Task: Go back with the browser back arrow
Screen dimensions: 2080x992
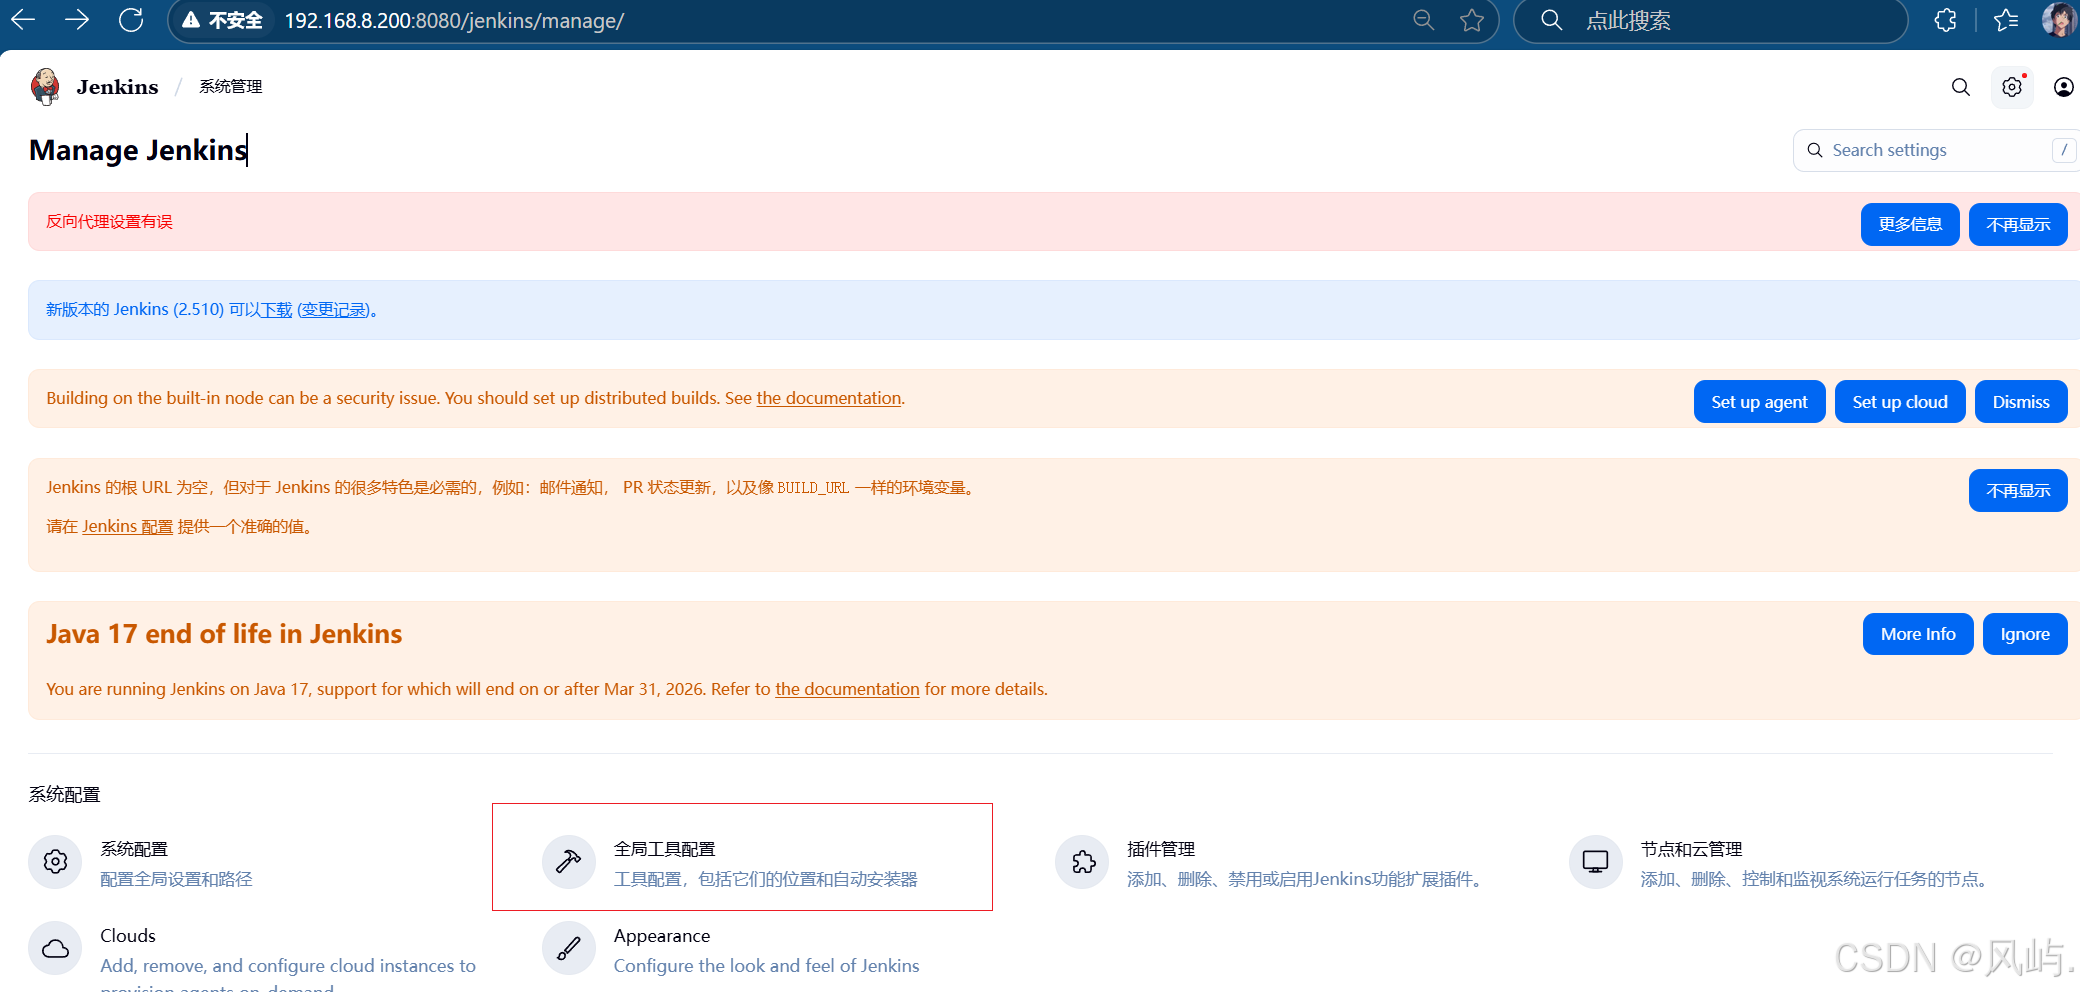Action: point(23,20)
